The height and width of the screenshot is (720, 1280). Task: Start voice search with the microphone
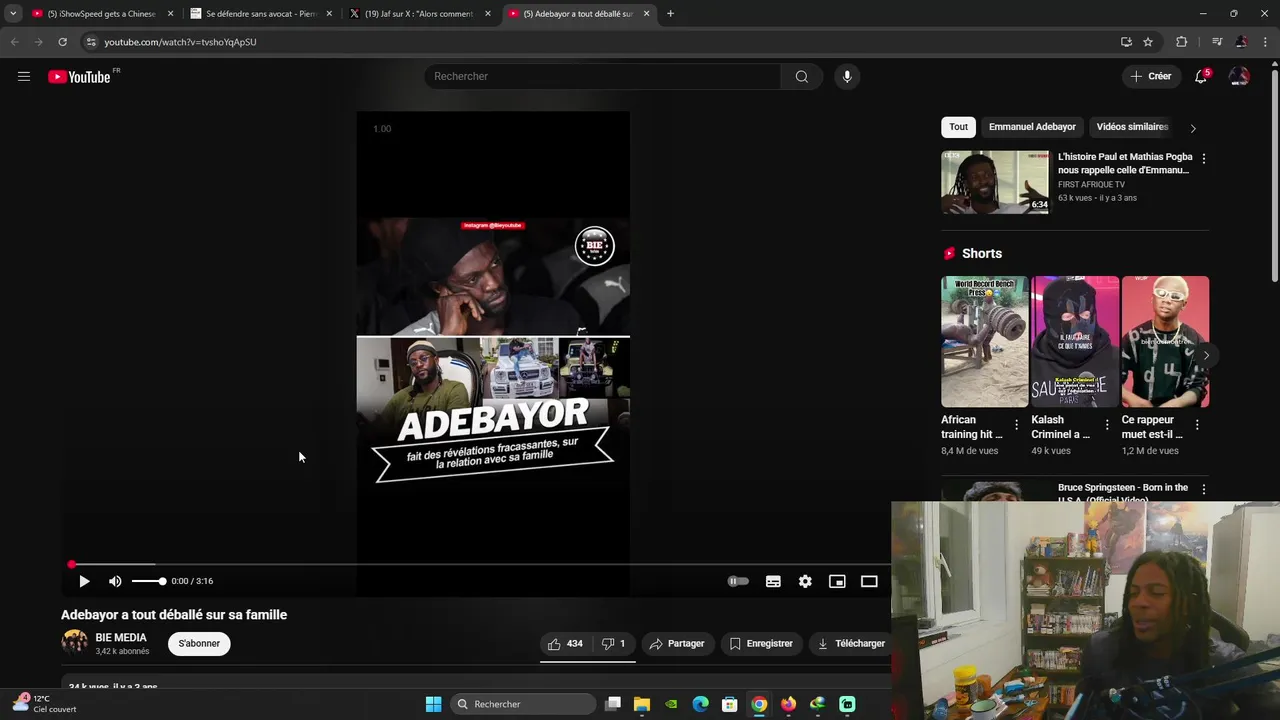[x=847, y=76]
